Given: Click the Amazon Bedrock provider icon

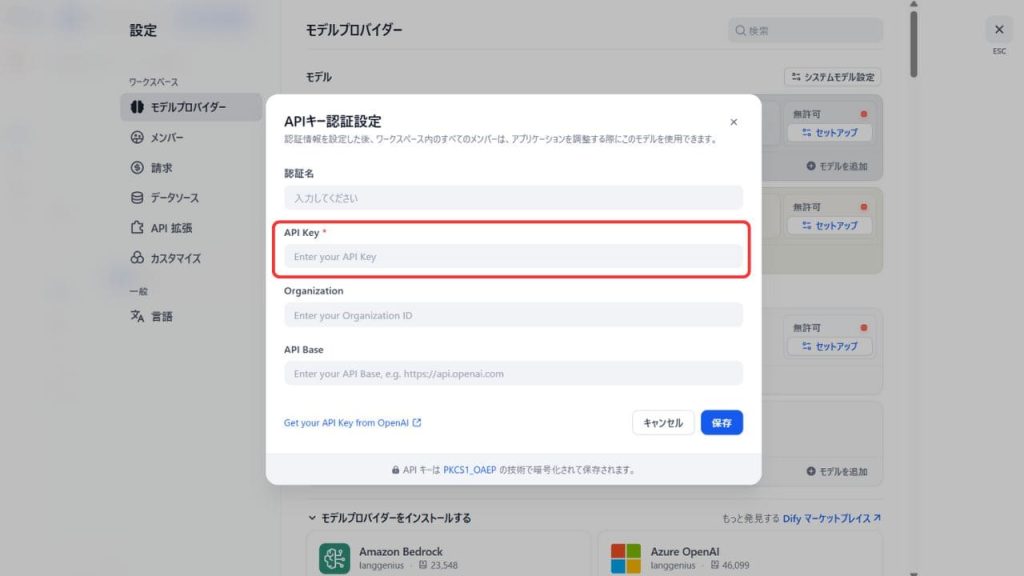Looking at the screenshot, I should [x=334, y=558].
